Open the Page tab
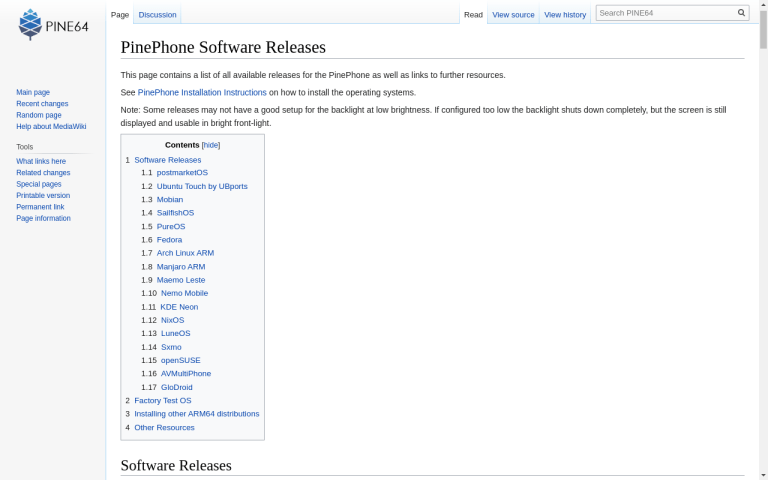This screenshot has height=480, width=768. coord(120,15)
